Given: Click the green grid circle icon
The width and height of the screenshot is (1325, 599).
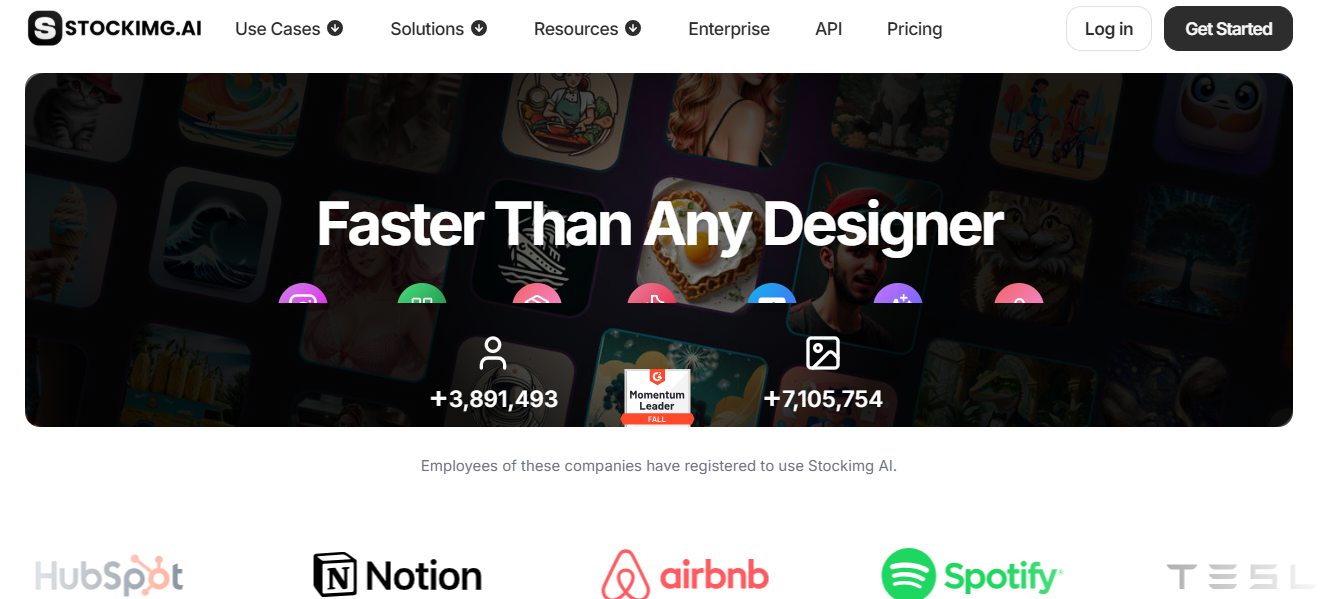Looking at the screenshot, I should click(422, 293).
